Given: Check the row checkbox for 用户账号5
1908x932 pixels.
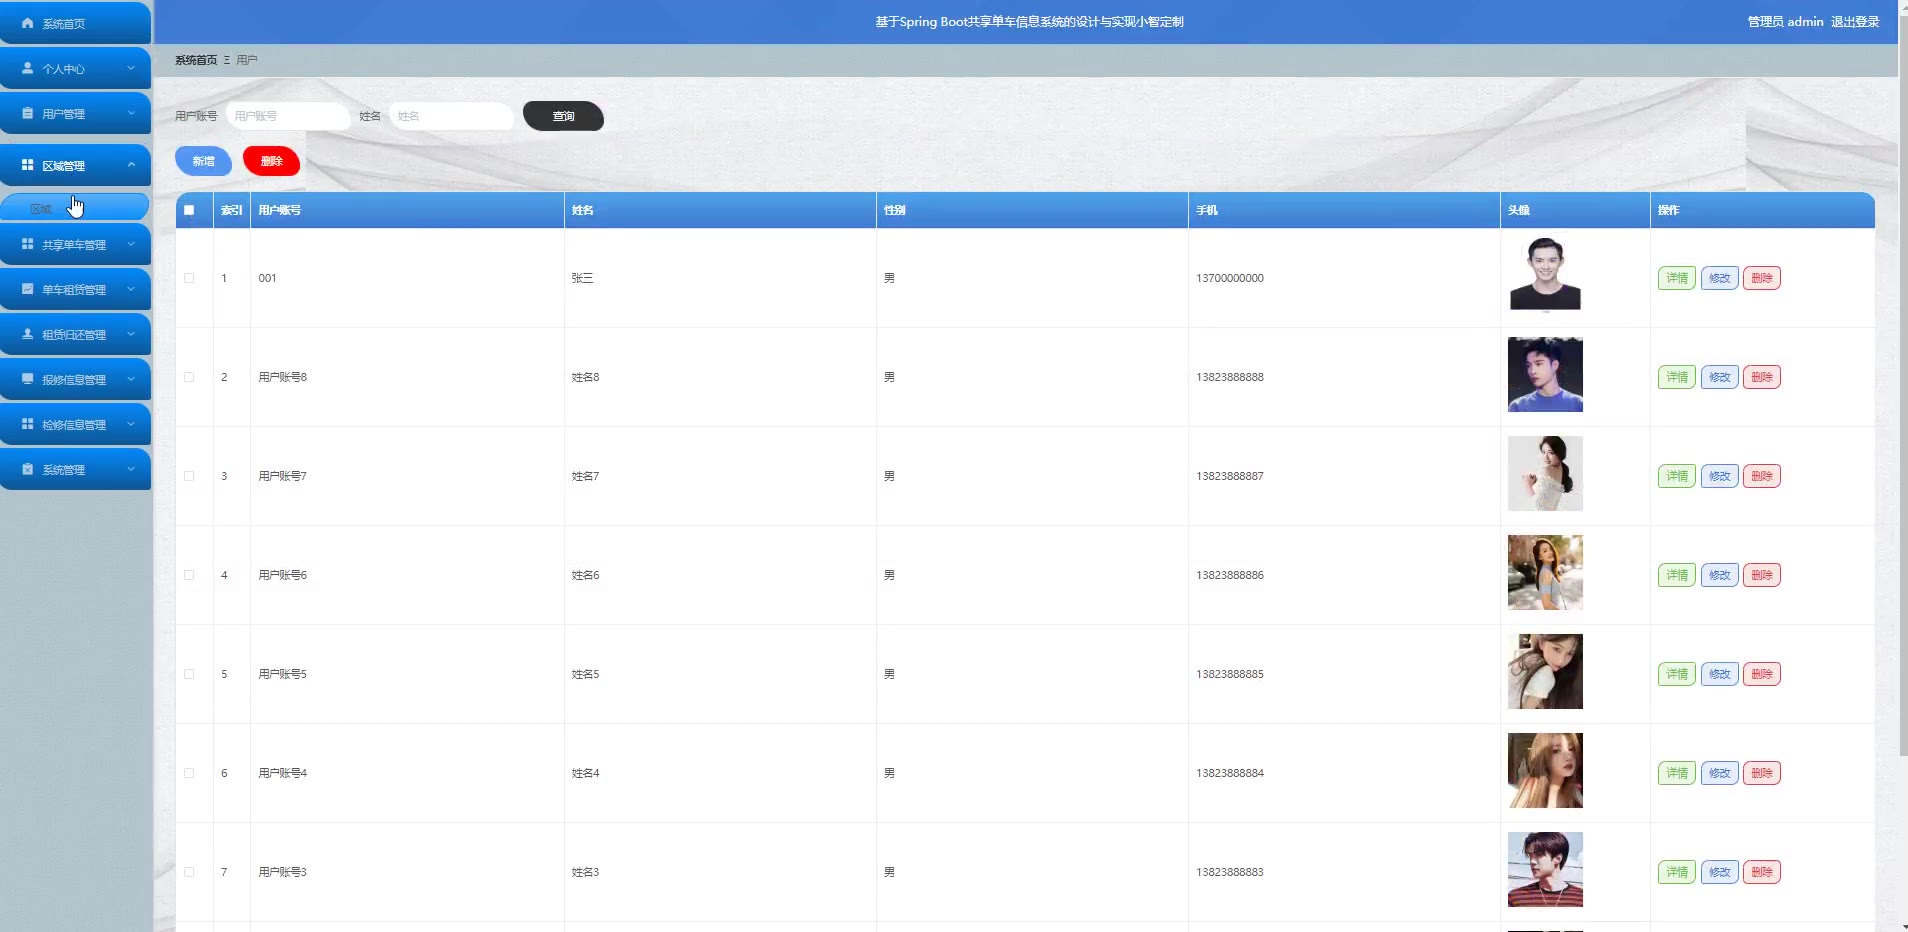Looking at the screenshot, I should coord(189,674).
